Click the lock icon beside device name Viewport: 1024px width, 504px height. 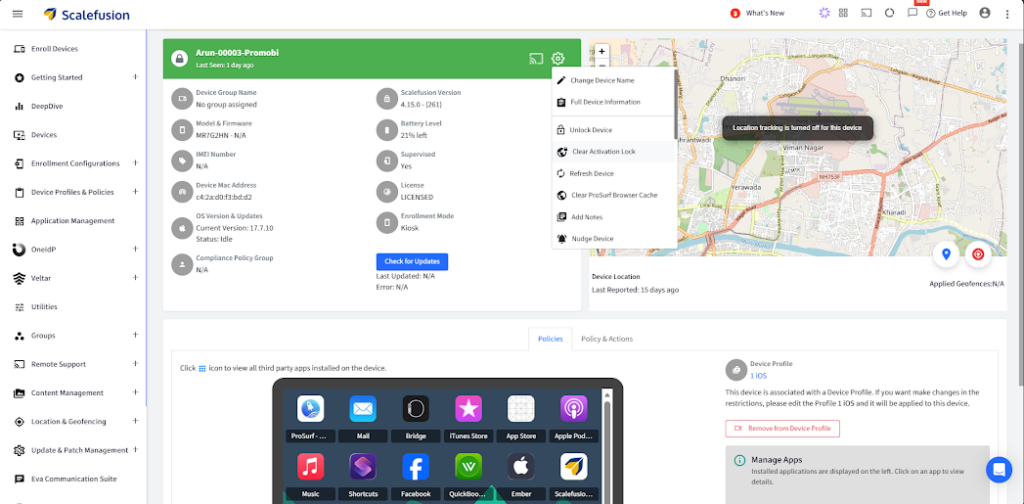(179, 58)
